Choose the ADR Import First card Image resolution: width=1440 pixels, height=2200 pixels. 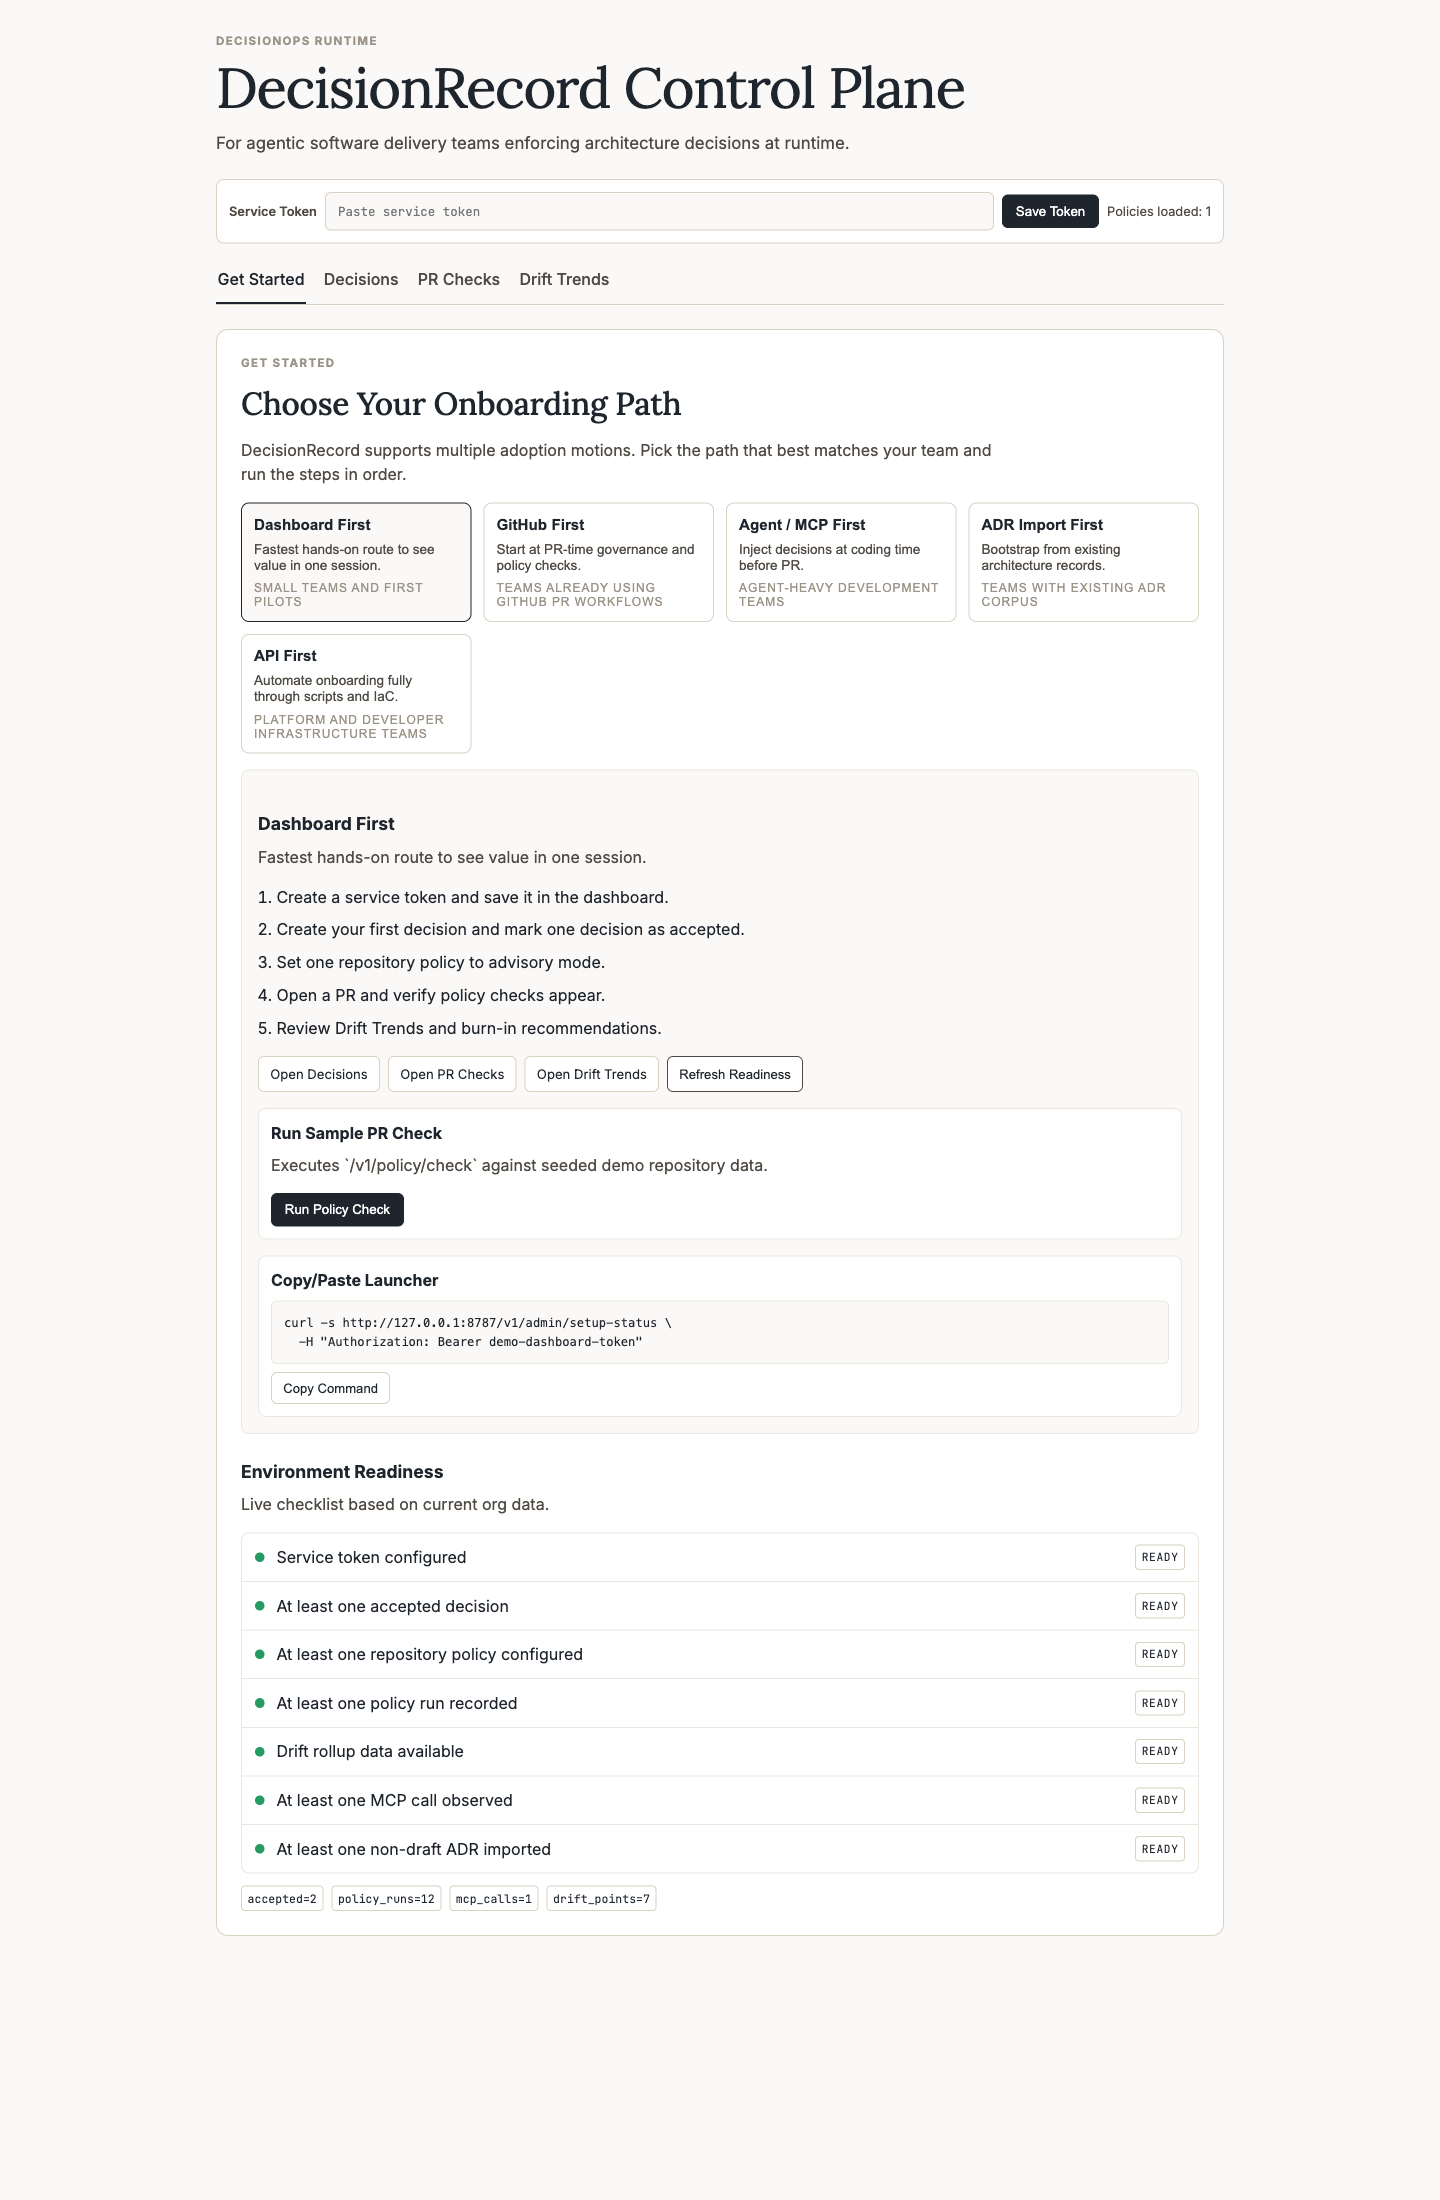pos(1083,561)
